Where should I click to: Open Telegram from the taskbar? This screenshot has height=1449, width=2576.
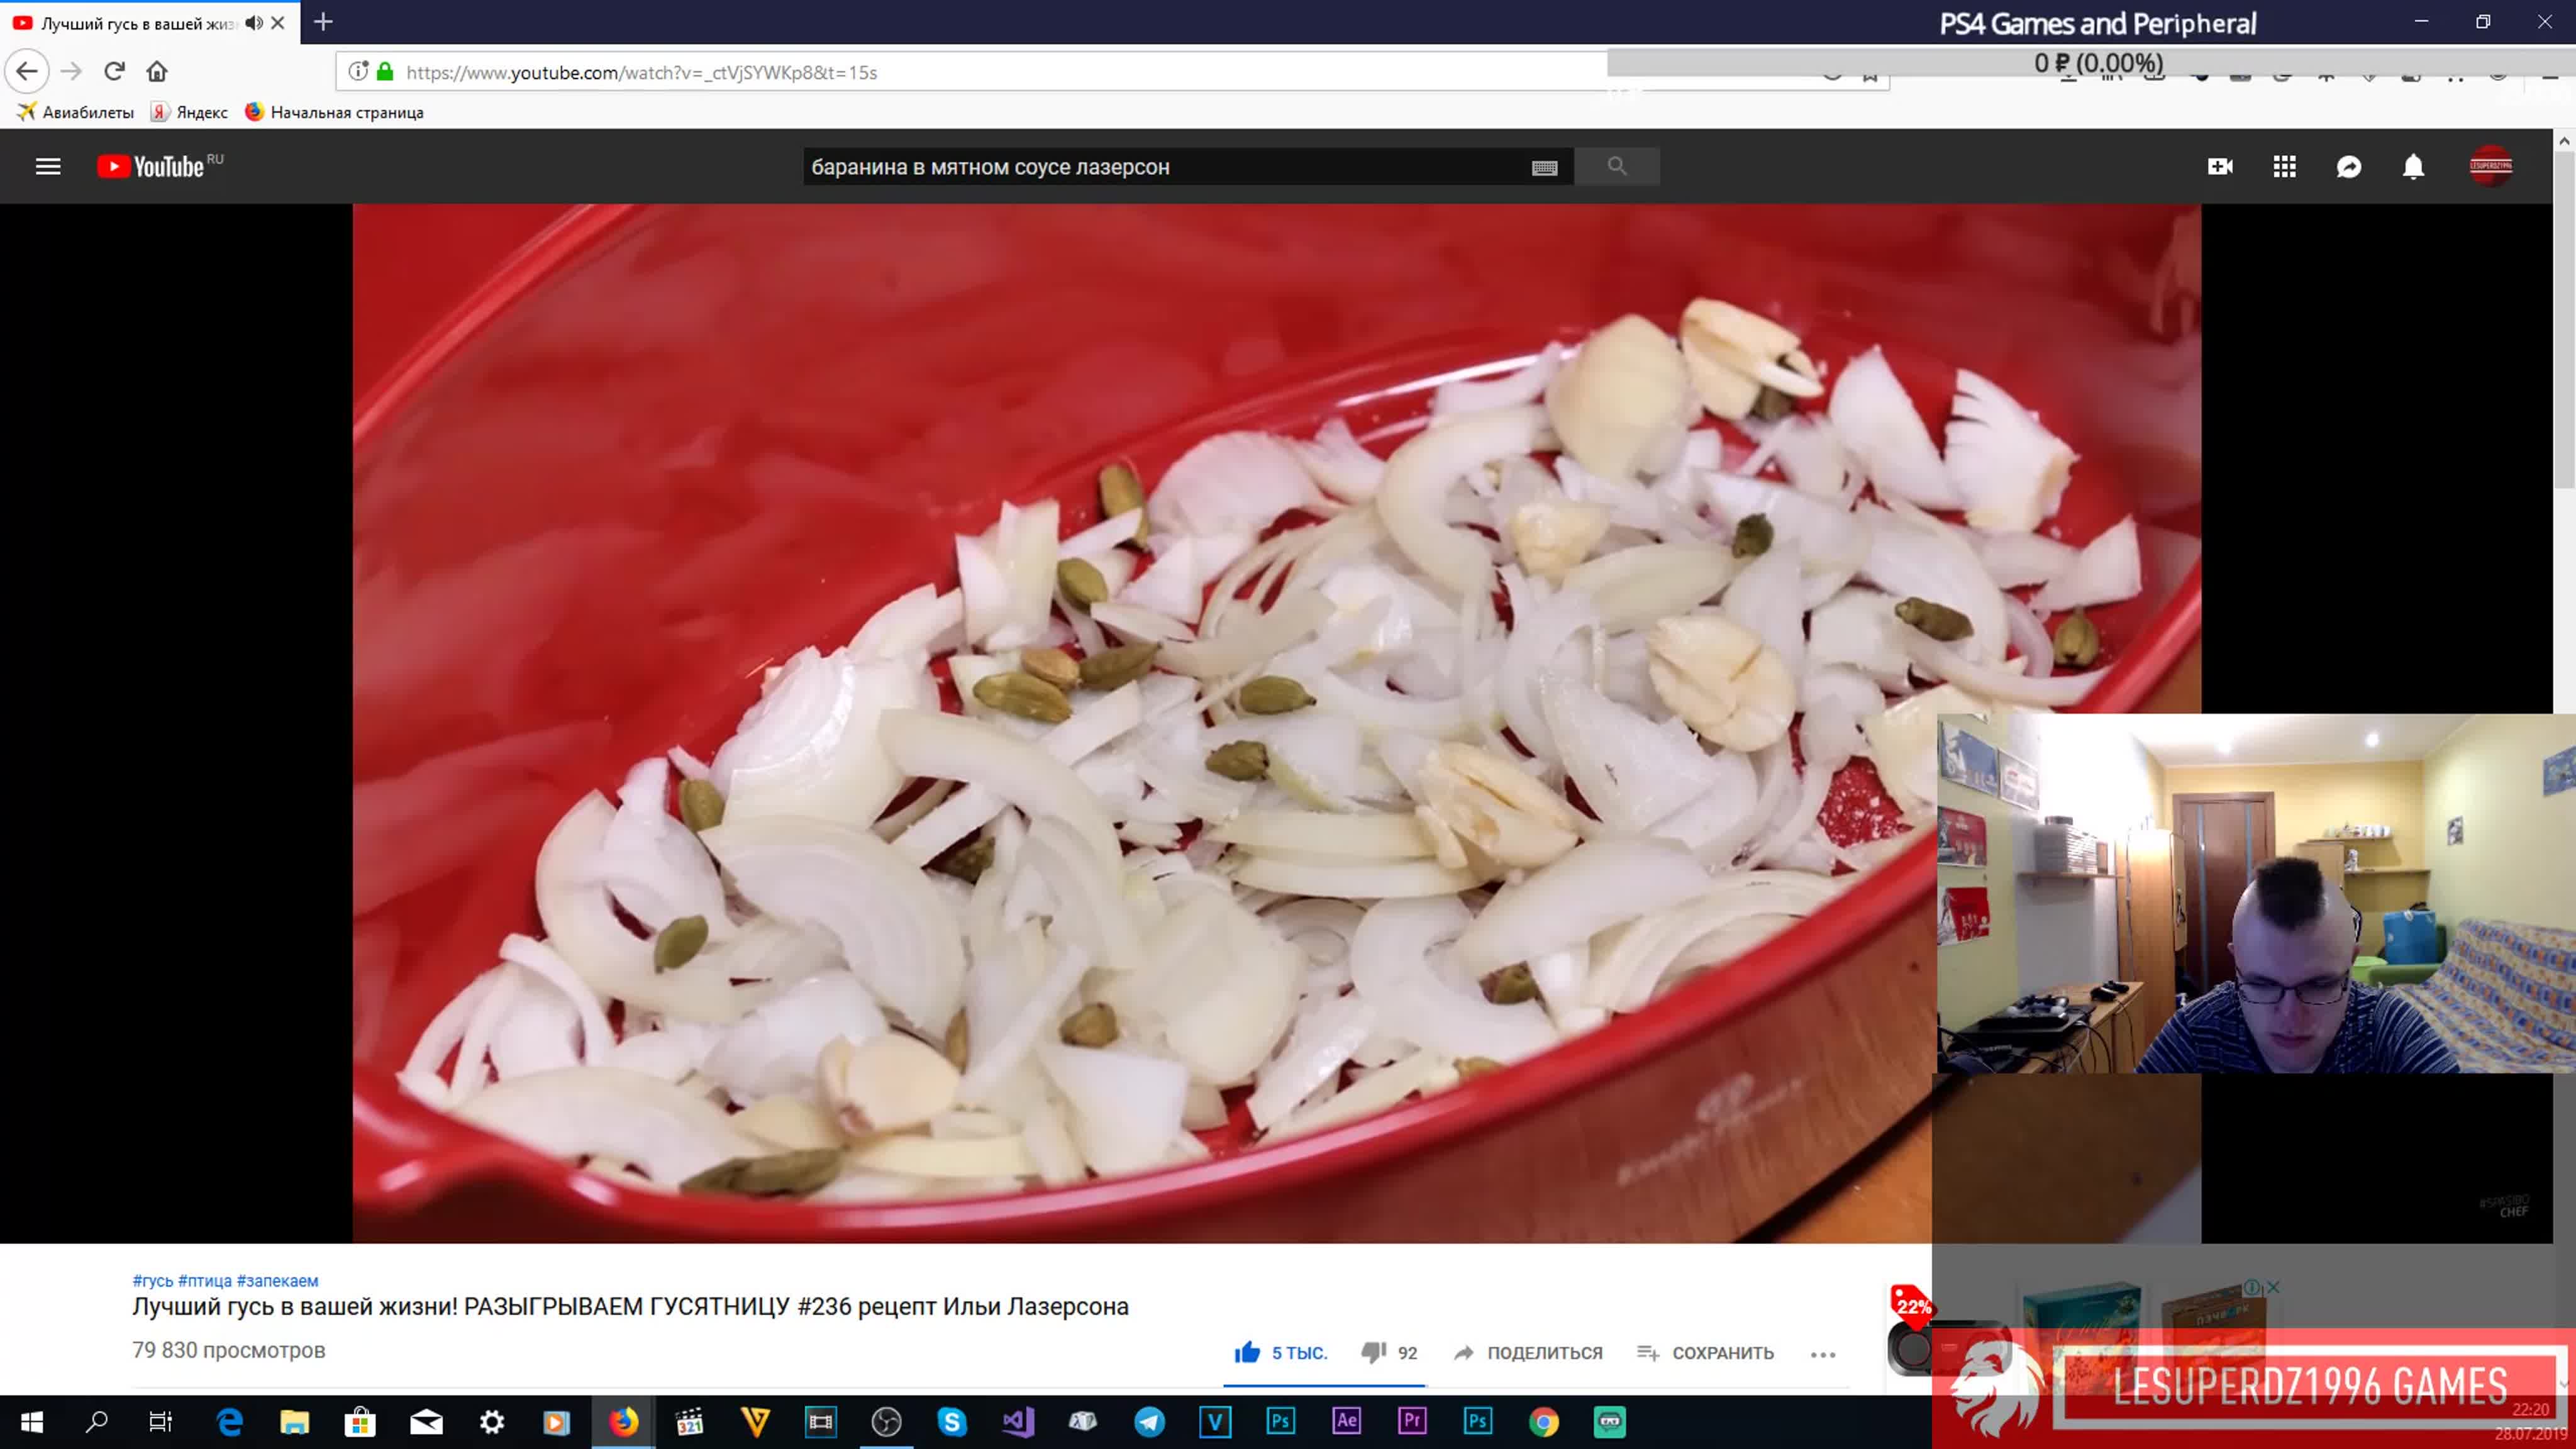[1149, 1421]
